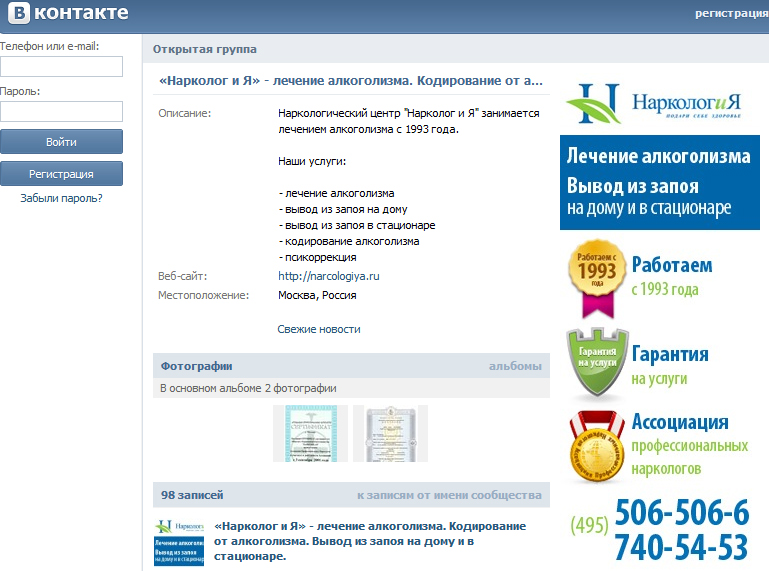Click the phone number 740-54-53
The image size is (769, 571).
[x=681, y=547]
